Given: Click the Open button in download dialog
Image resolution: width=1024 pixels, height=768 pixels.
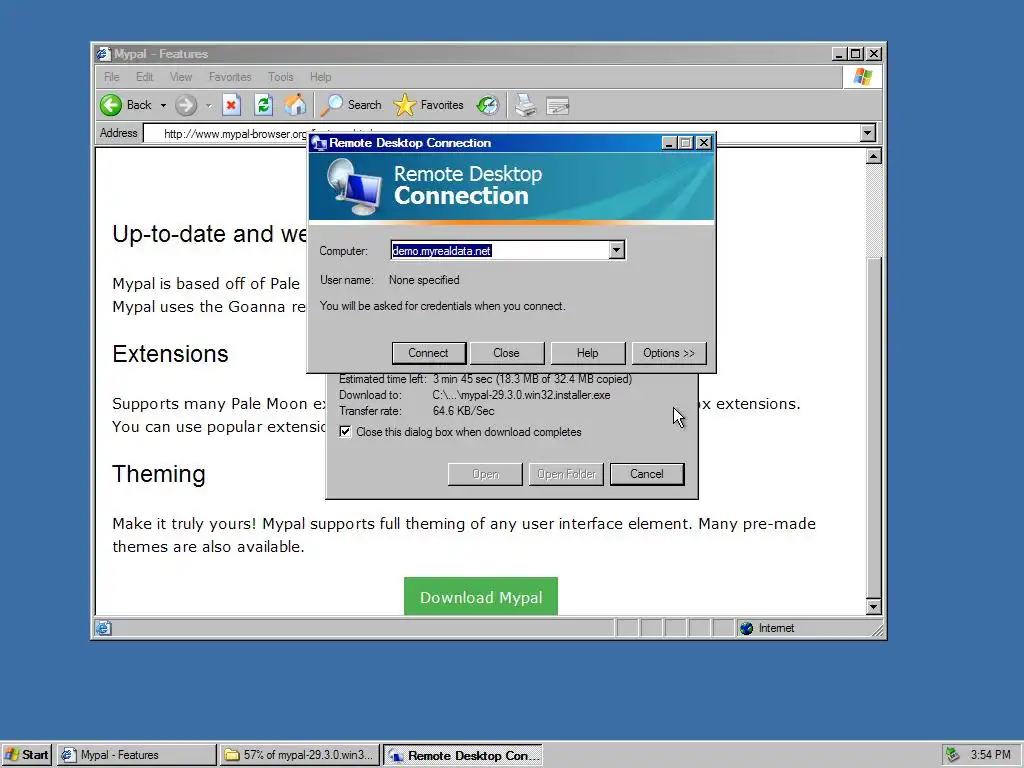Looking at the screenshot, I should click(485, 474).
